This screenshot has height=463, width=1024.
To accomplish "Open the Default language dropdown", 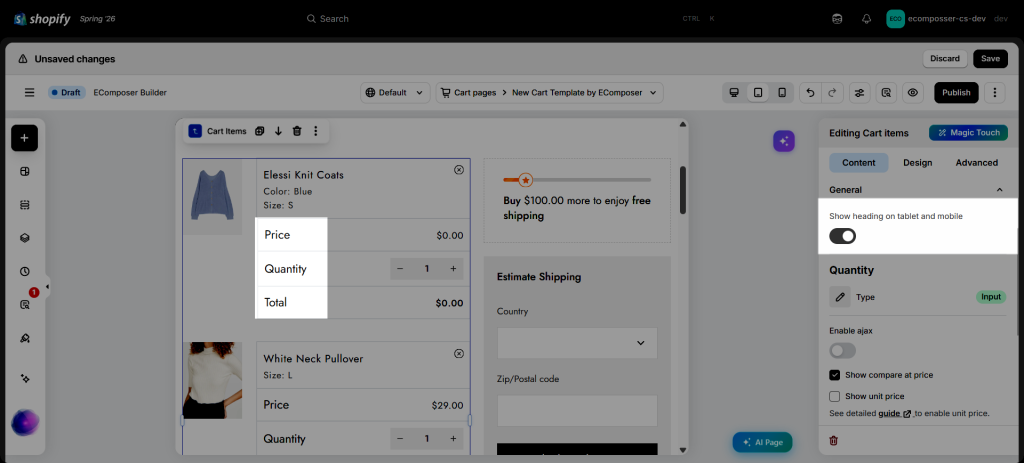I will 396,93.
